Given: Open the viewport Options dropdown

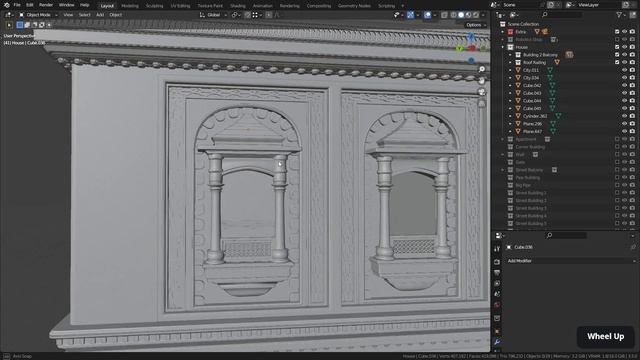Looking at the screenshot, I should pos(476,25).
